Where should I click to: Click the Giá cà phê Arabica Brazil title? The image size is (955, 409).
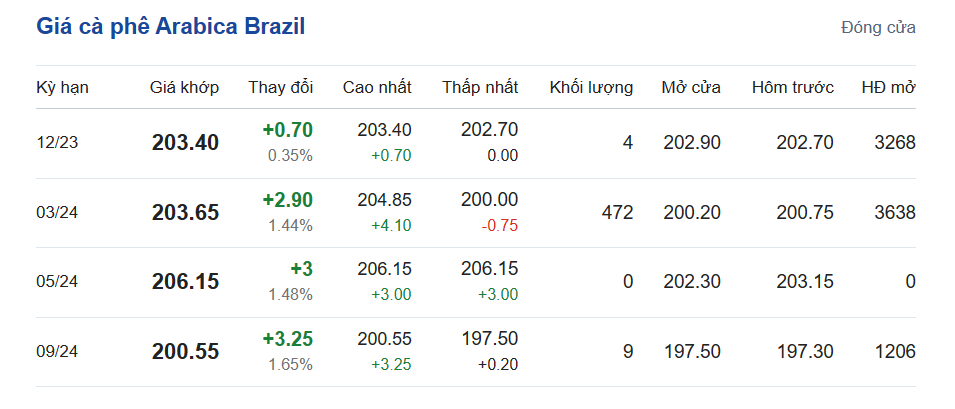170,27
